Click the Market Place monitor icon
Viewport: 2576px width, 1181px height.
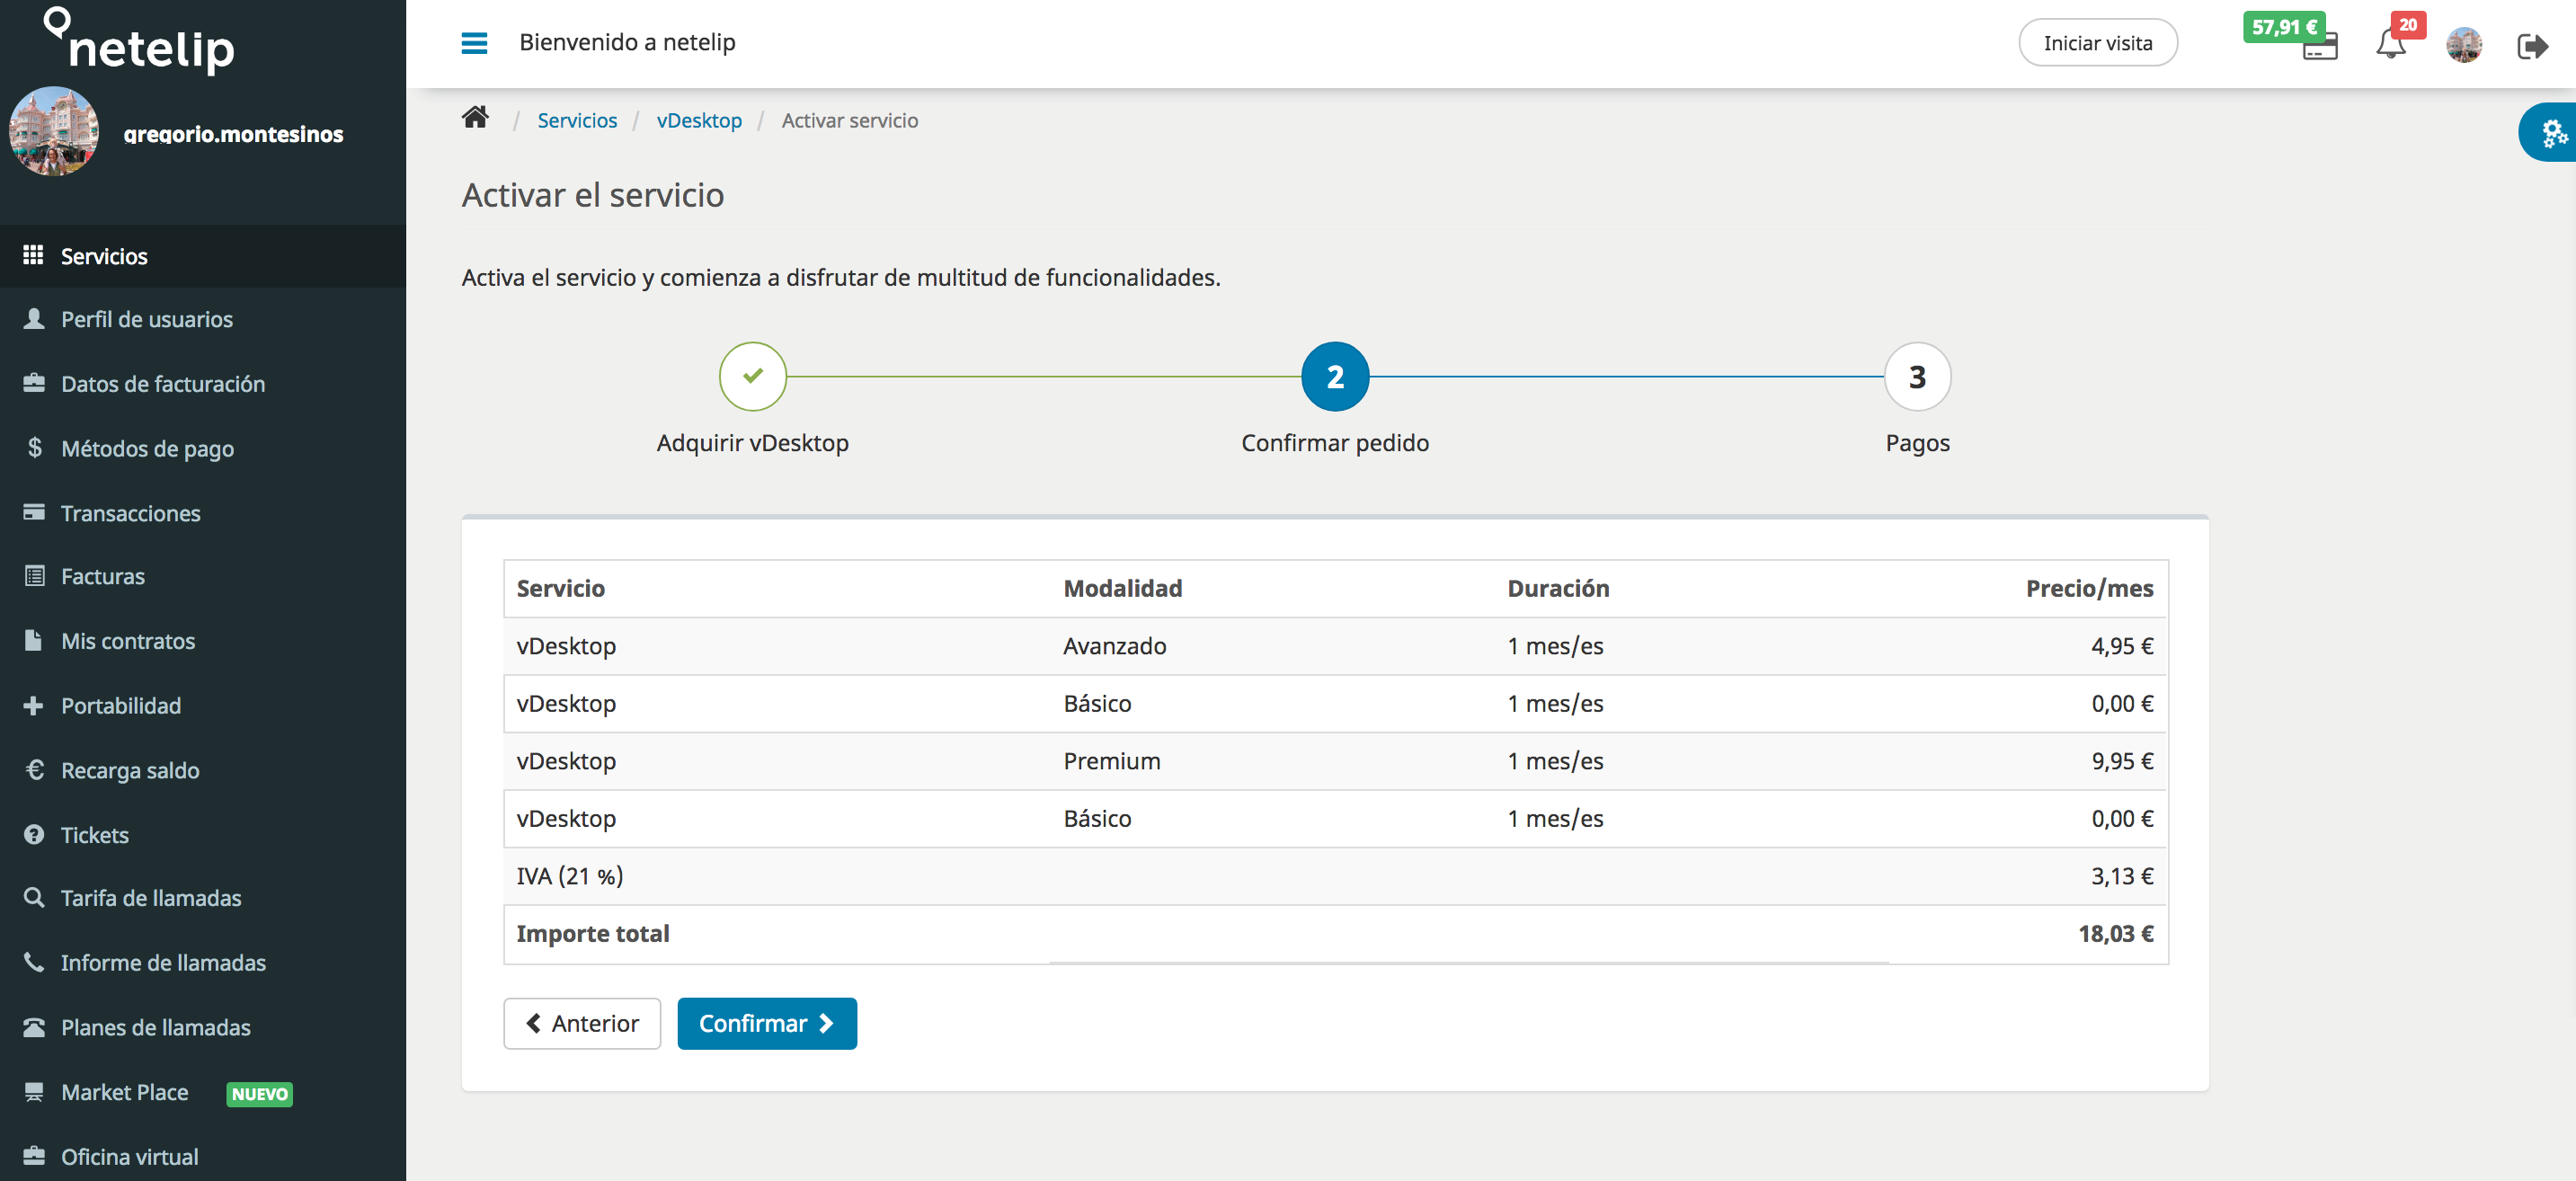click(34, 1091)
